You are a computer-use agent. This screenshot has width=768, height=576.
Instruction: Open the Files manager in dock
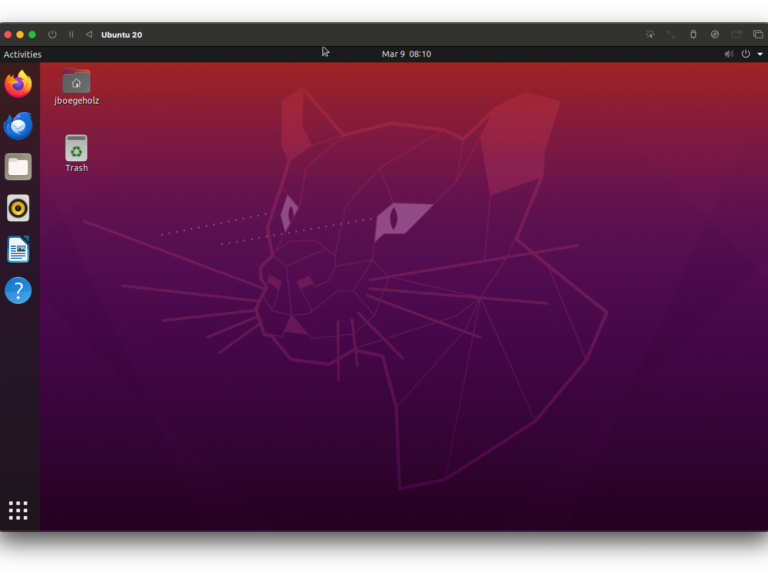(18, 167)
